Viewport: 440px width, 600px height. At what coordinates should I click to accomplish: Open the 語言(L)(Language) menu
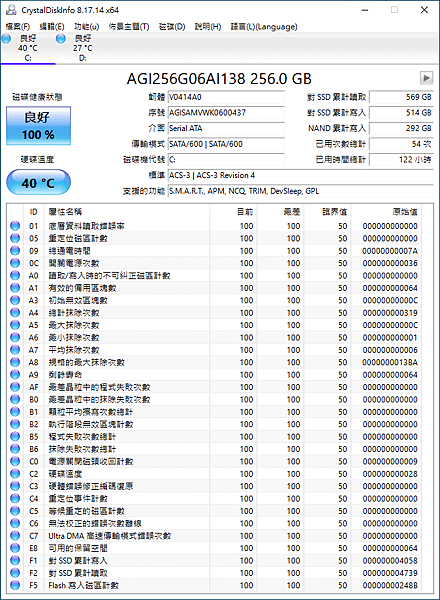(x=264, y=26)
